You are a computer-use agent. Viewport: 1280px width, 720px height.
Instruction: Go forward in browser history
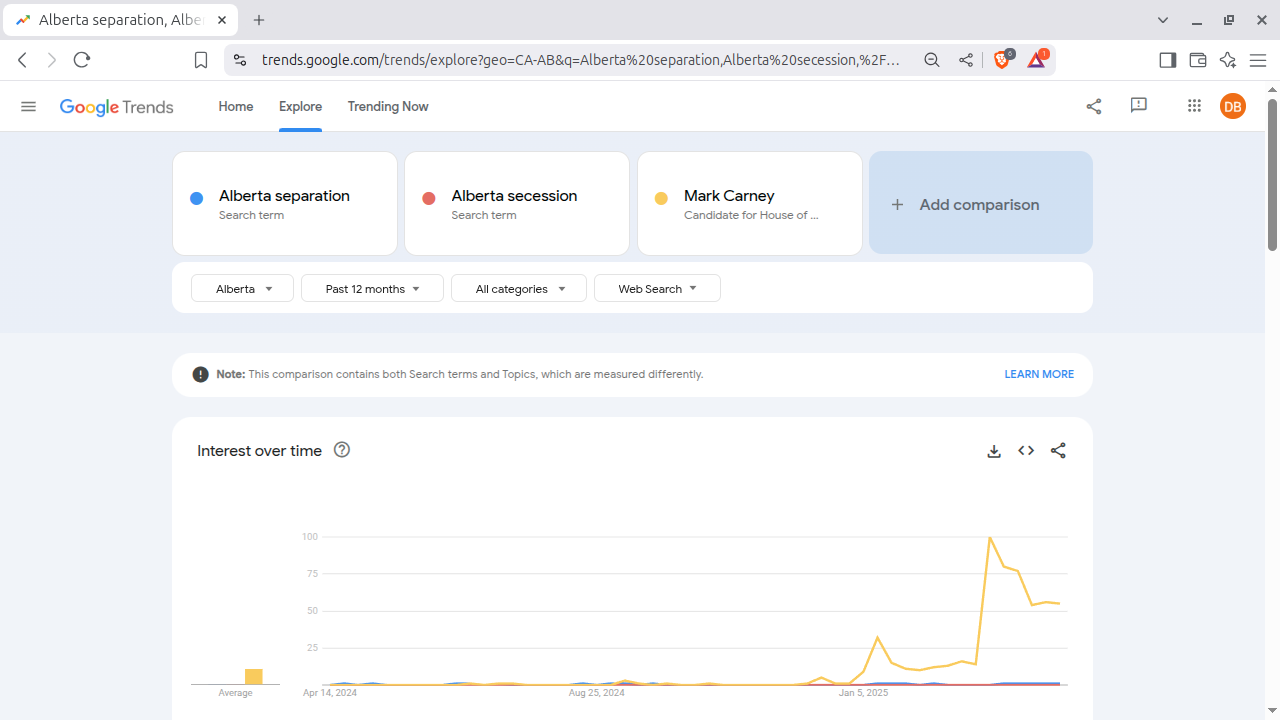coord(52,60)
